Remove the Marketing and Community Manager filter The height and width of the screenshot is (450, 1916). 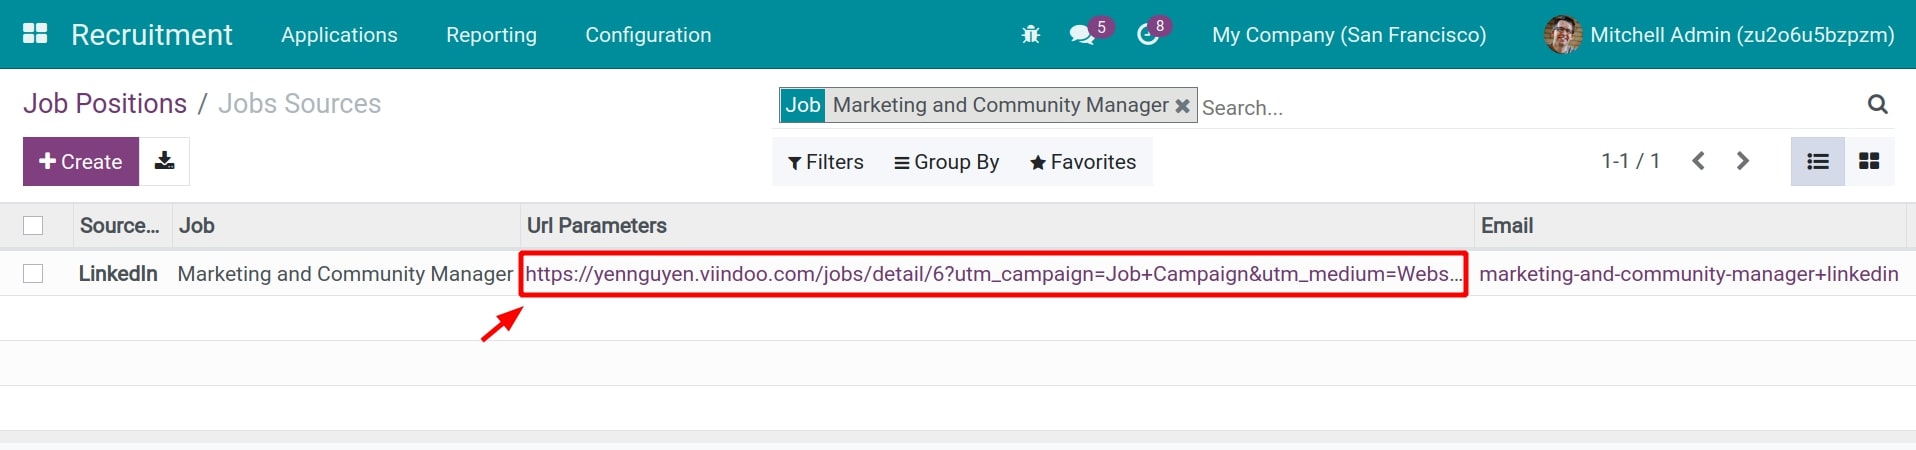pos(1182,106)
